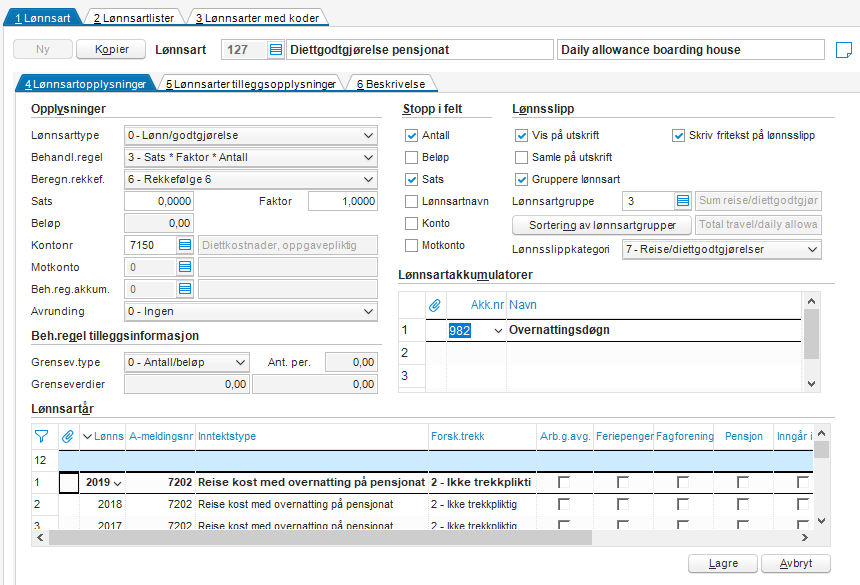The image size is (860, 585).
Task: Click Sortering av lønnsartgrupper button
Action: (x=602, y=225)
